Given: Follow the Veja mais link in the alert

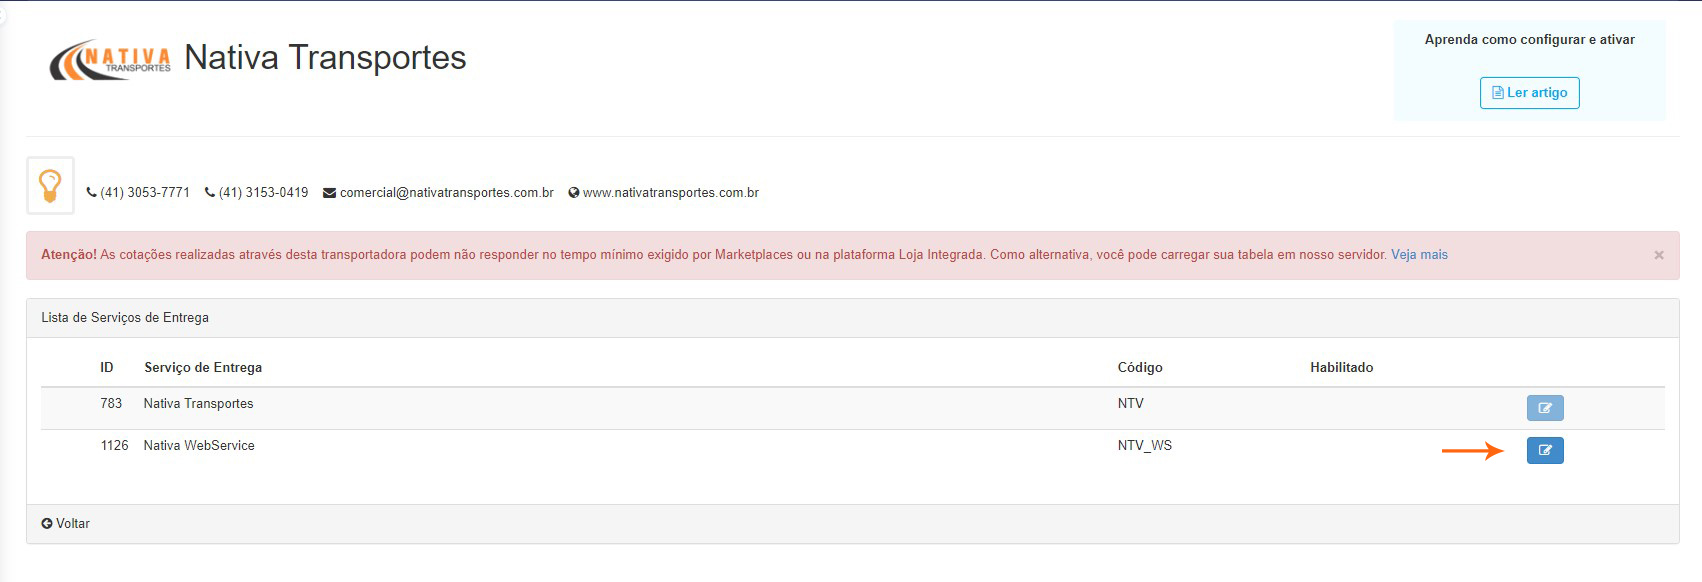Looking at the screenshot, I should coord(1418,255).
